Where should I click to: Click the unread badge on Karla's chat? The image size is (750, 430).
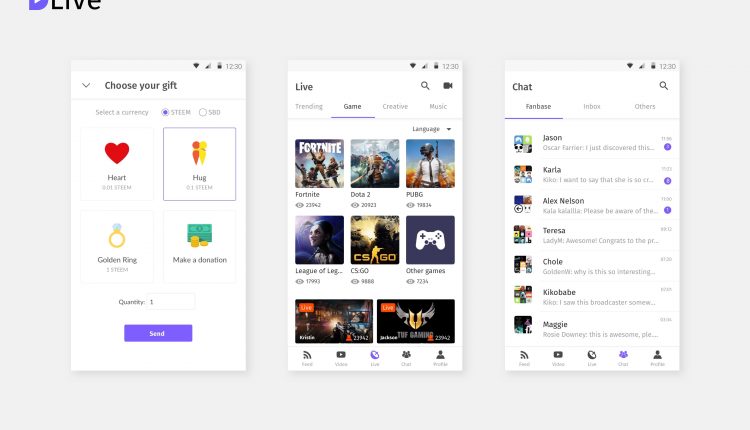(668, 181)
